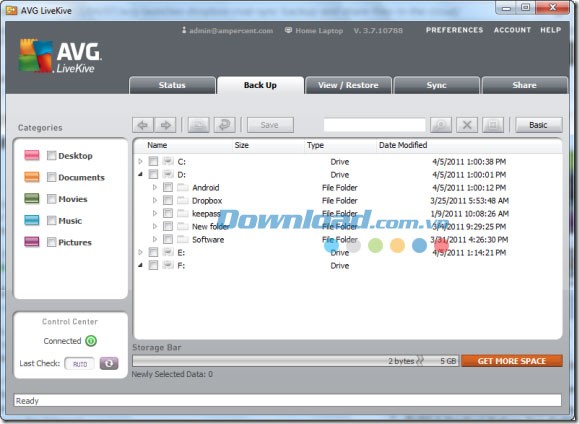Expand the E: drive node

click(140, 252)
